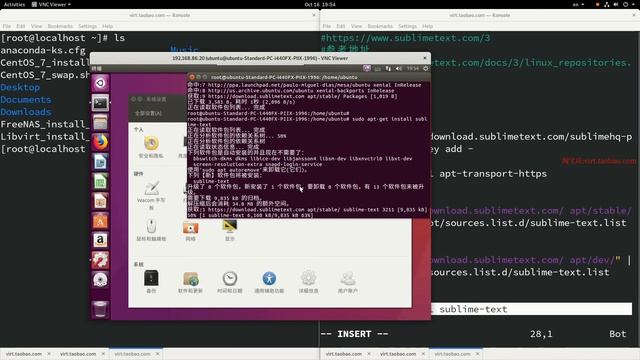Viewport: 640px width, 360px height.
Task: Open the Trash icon in launcher
Action: [x=100, y=309]
